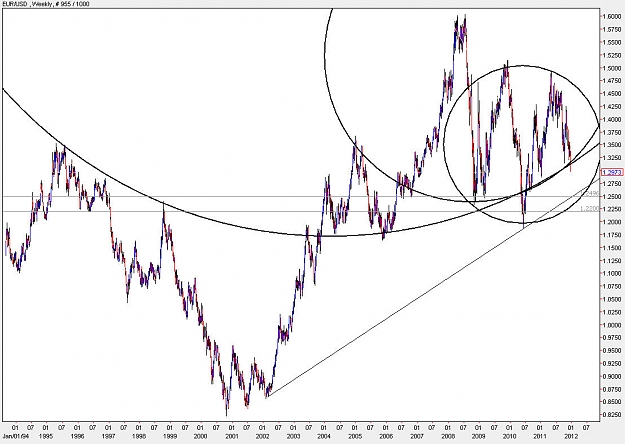Click the 1.3500 price axis label
This screenshot has height=444, width=625.
[612, 145]
